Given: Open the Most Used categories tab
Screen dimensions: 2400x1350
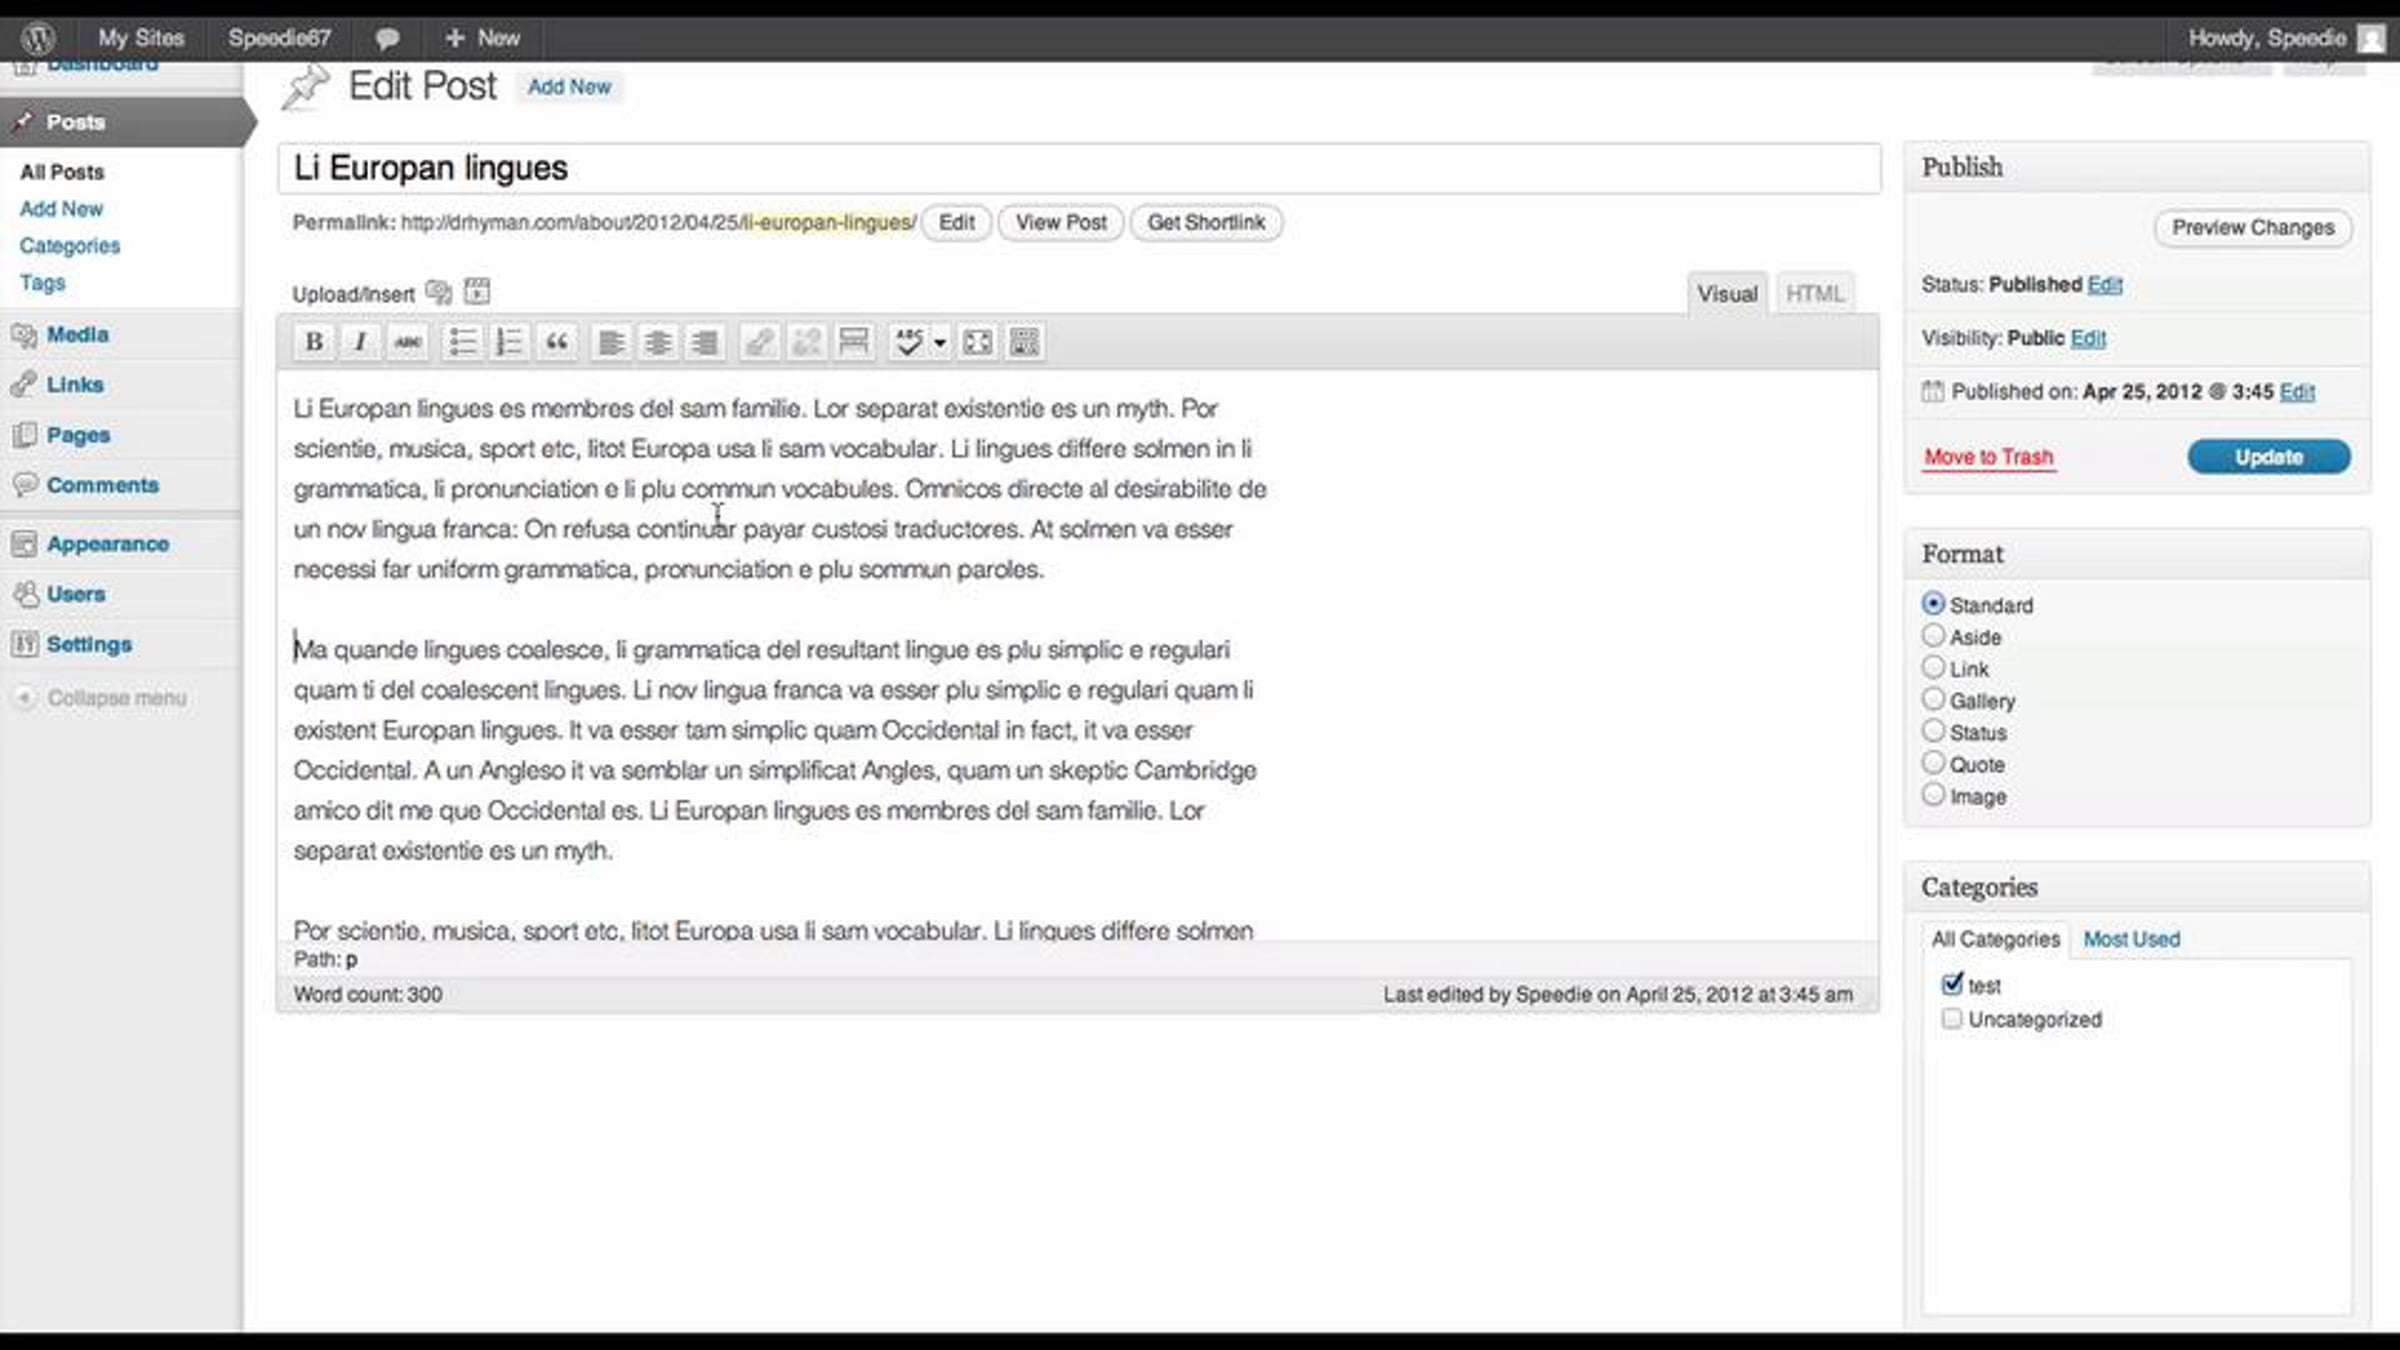Looking at the screenshot, I should pos(2131,939).
